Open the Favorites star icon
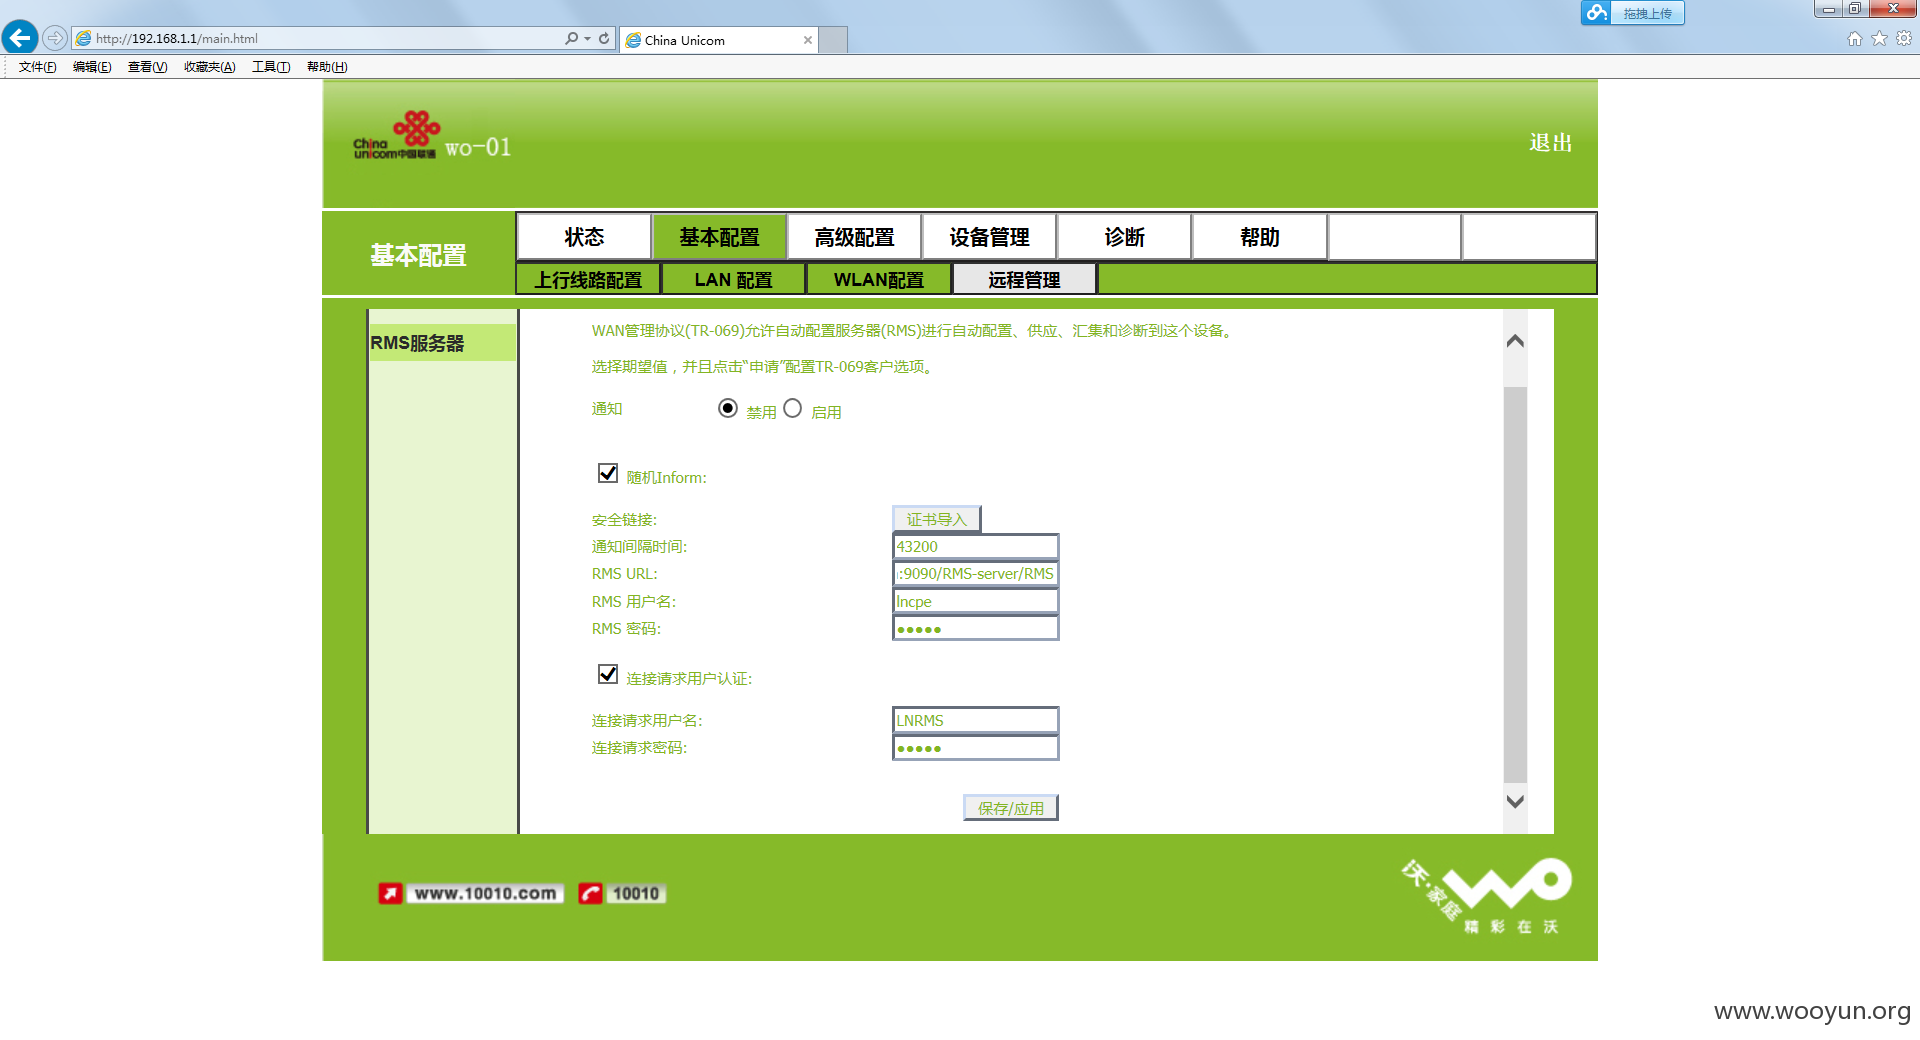 [1879, 38]
